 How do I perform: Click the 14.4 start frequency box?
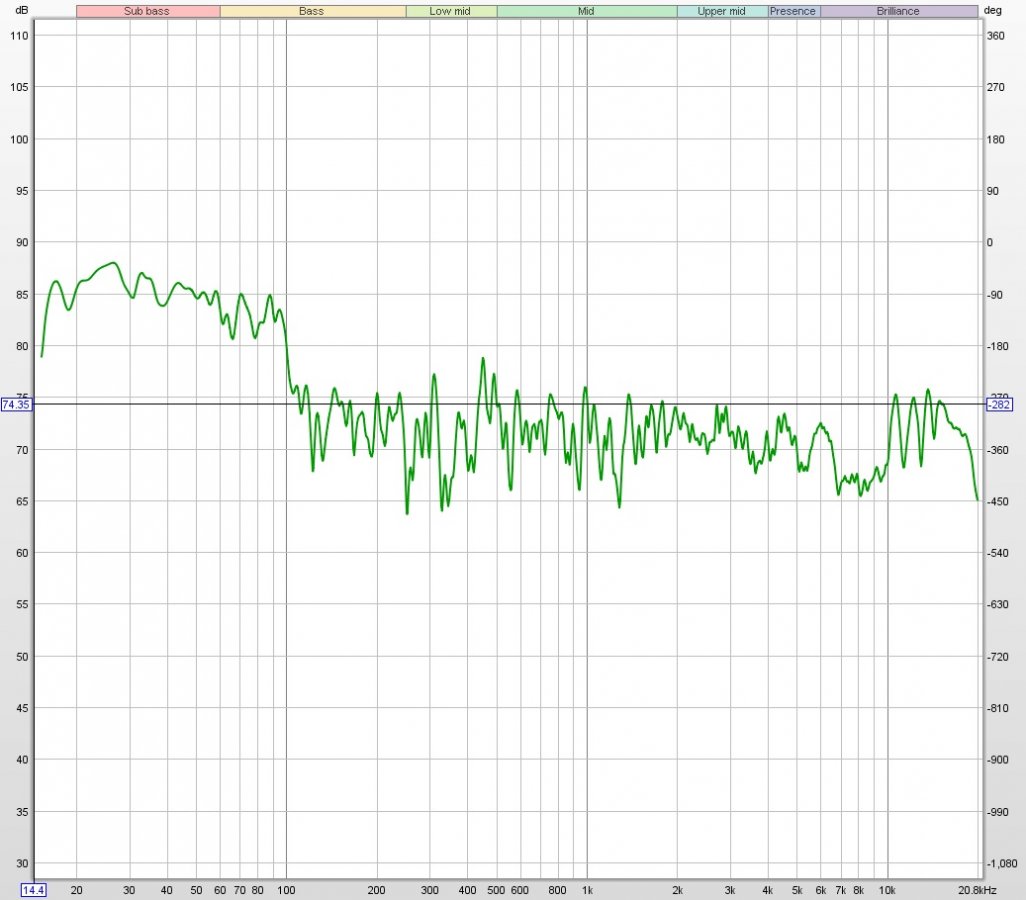33,889
